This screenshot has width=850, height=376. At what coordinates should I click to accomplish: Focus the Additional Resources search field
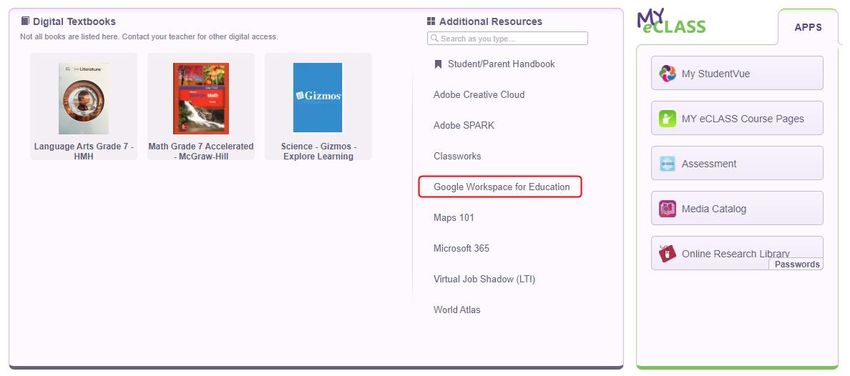point(507,38)
